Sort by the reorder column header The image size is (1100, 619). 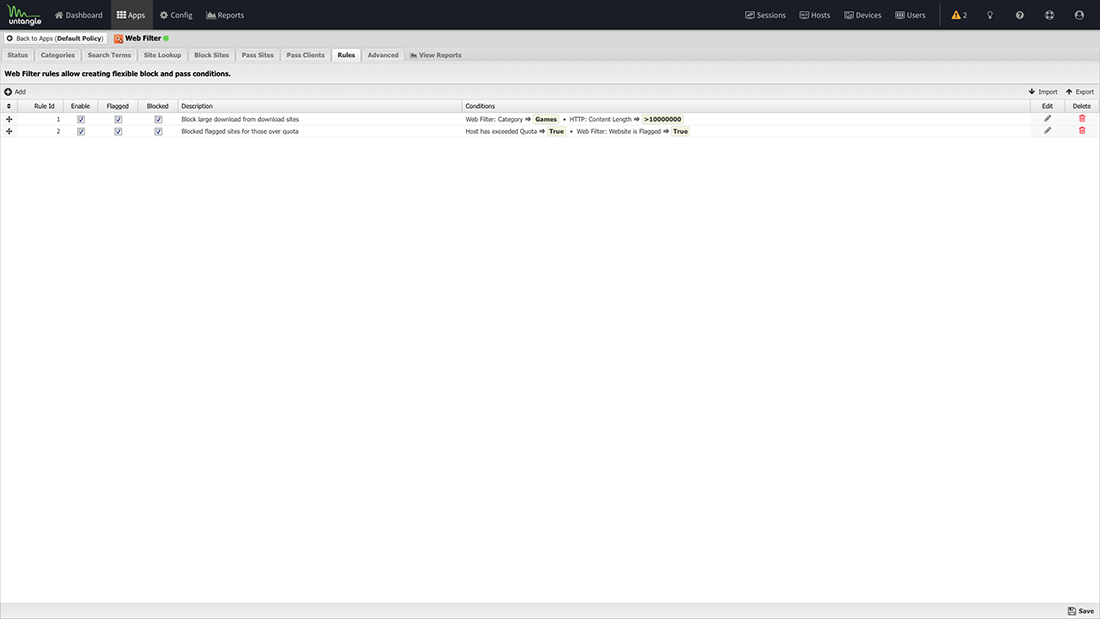(8, 106)
